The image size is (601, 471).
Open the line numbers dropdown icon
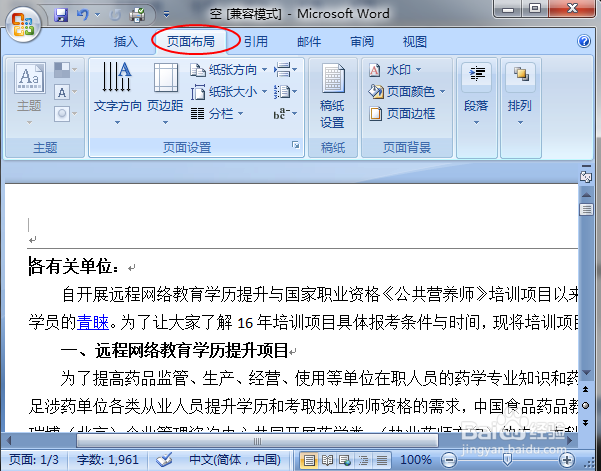(286, 92)
